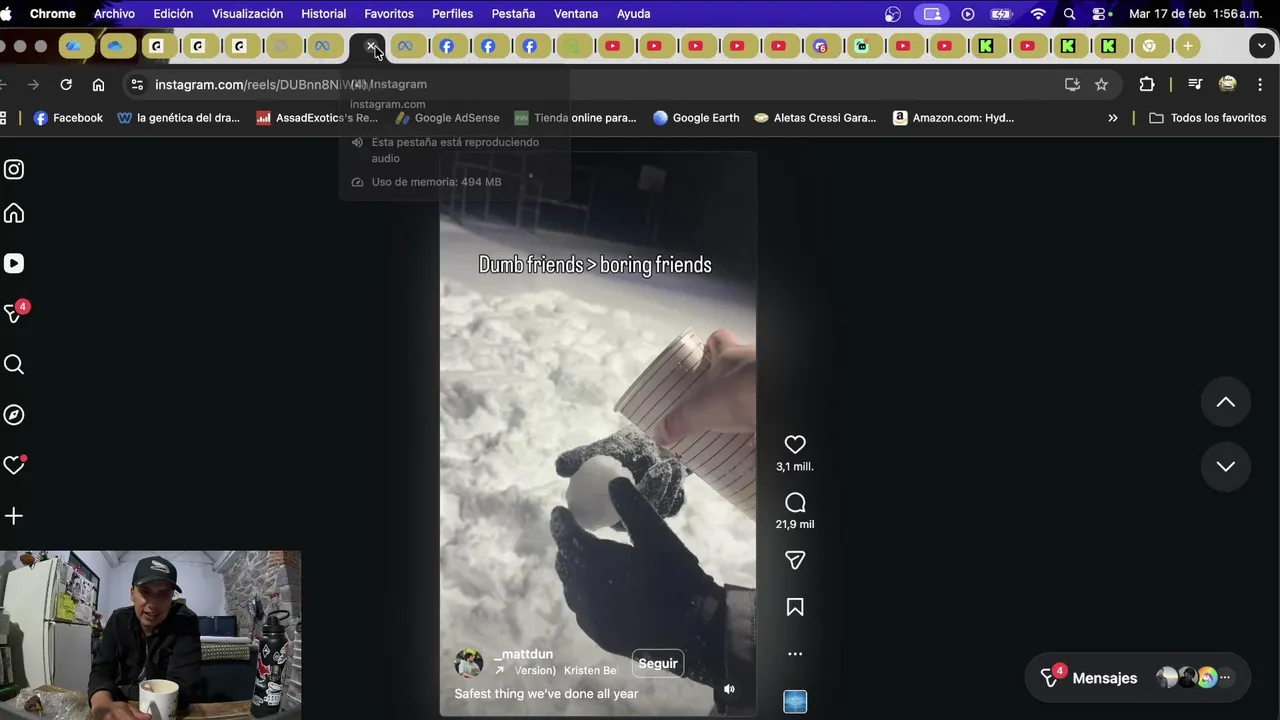1280x720 pixels.
Task: Open Notifications heart icon in sidebar
Action: (x=14, y=465)
